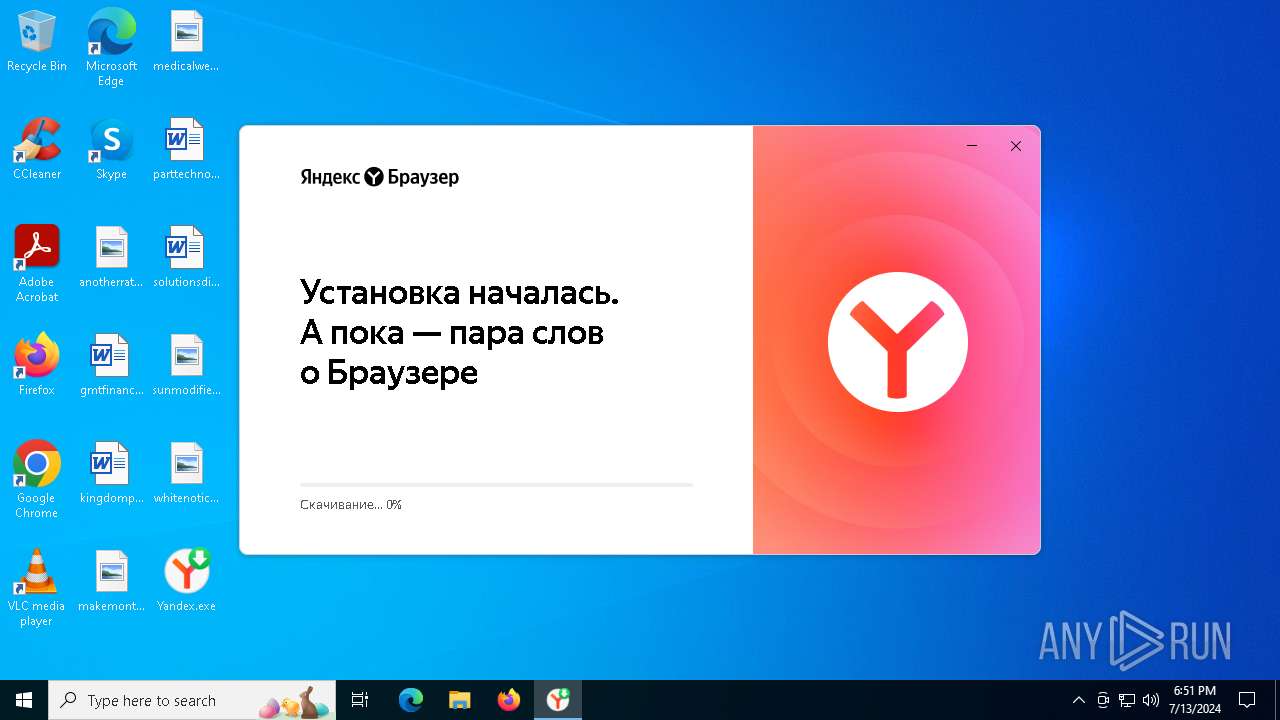
Task: Open Edge from the taskbar
Action: coord(411,700)
